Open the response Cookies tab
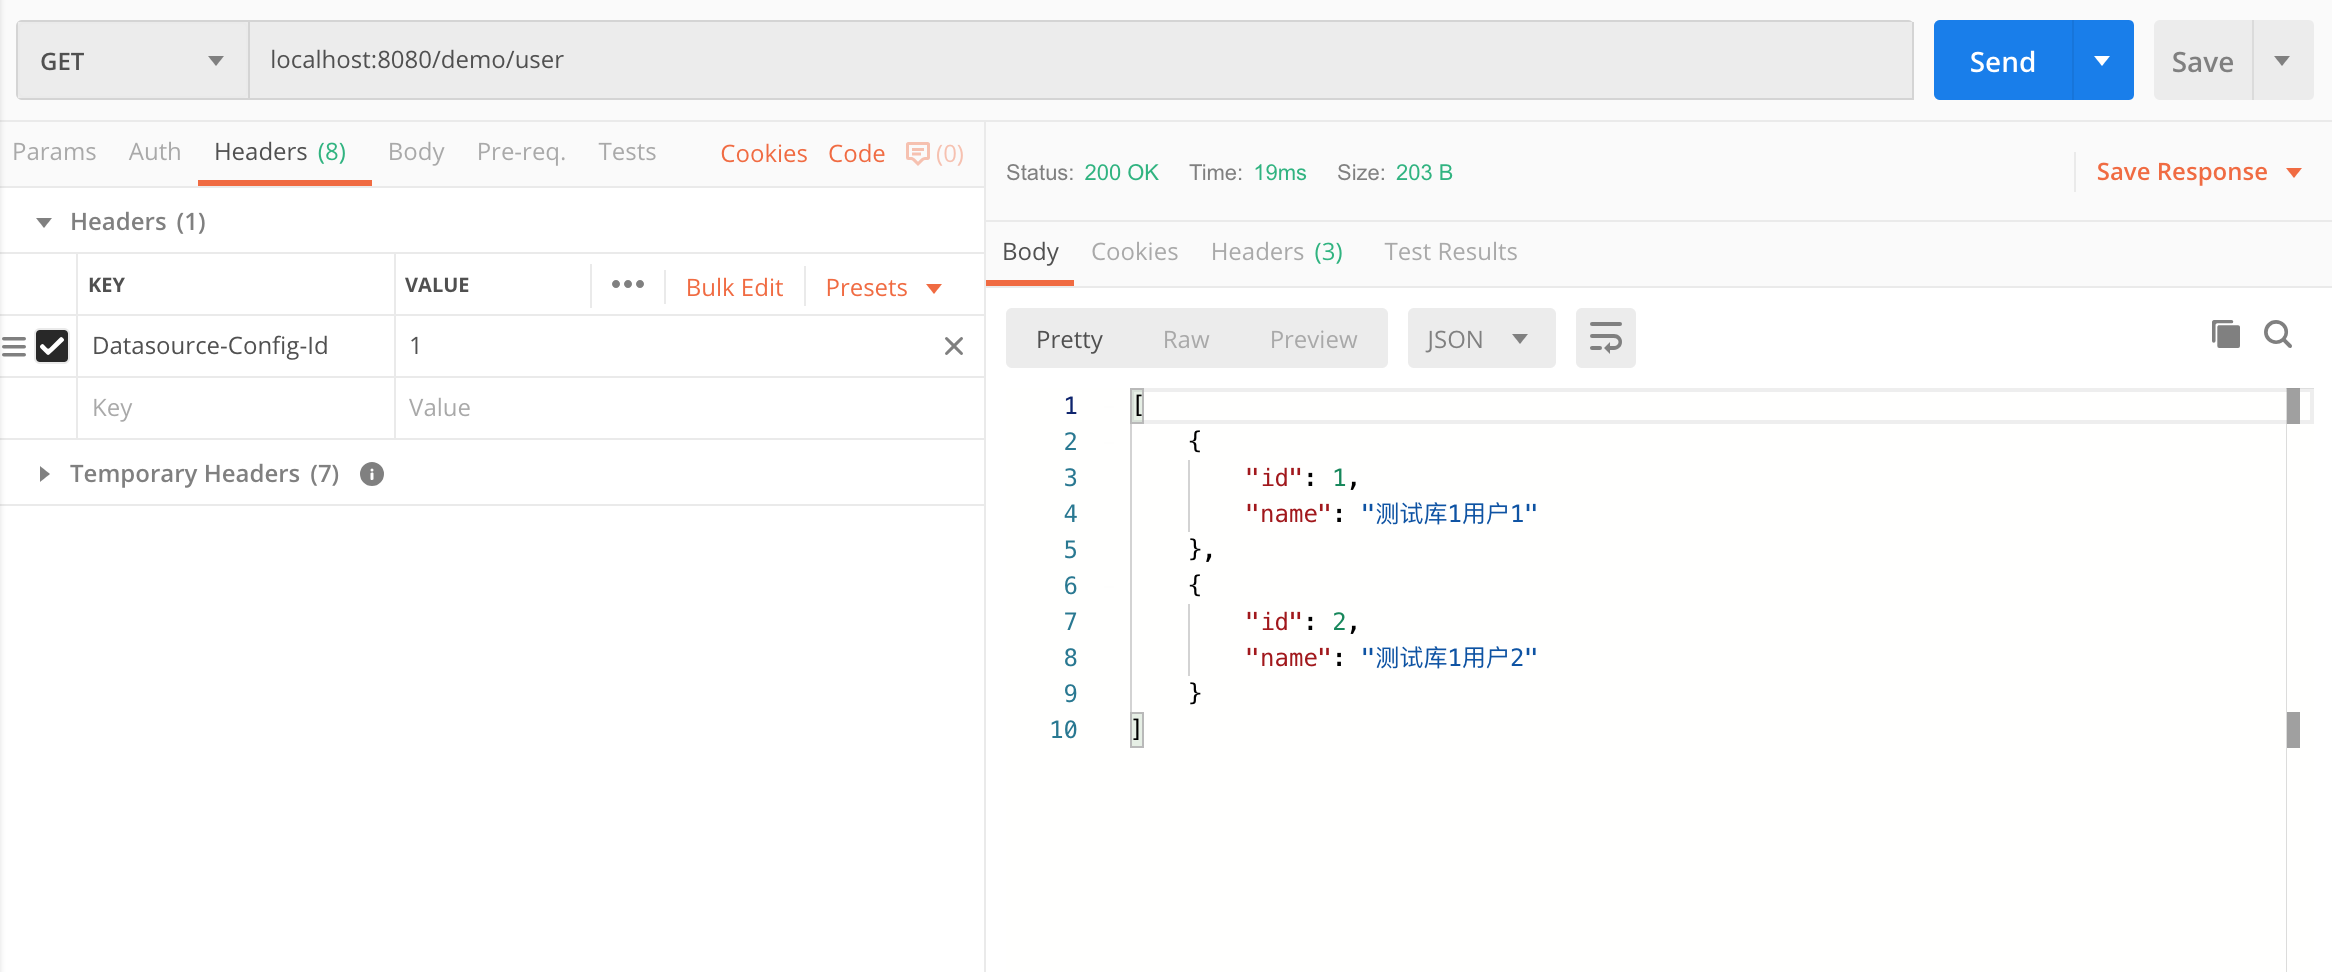 (x=1134, y=252)
